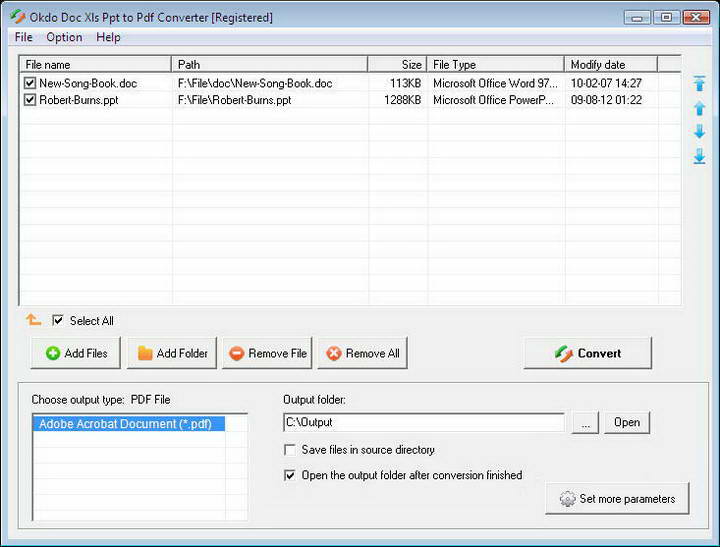Select the Robert-Burns.ppt file name
This screenshot has height=547, width=720.
[x=79, y=100]
